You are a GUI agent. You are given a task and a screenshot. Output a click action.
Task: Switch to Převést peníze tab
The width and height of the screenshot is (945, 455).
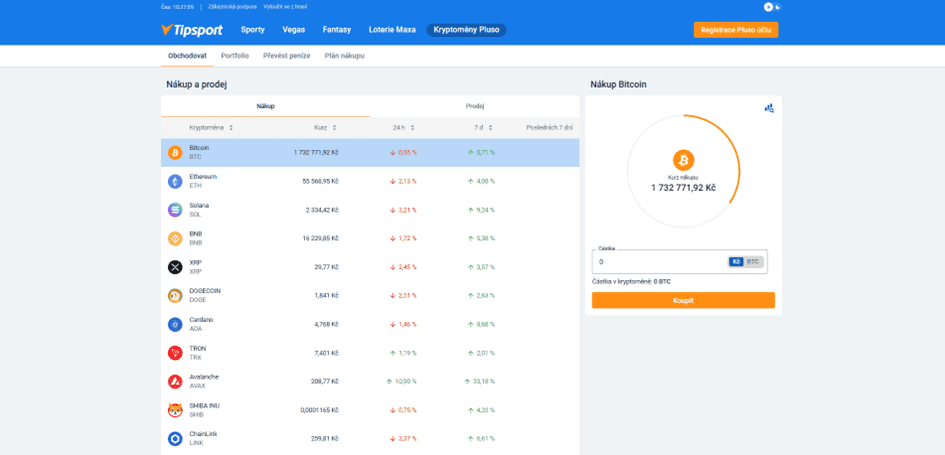pyautogui.click(x=287, y=55)
